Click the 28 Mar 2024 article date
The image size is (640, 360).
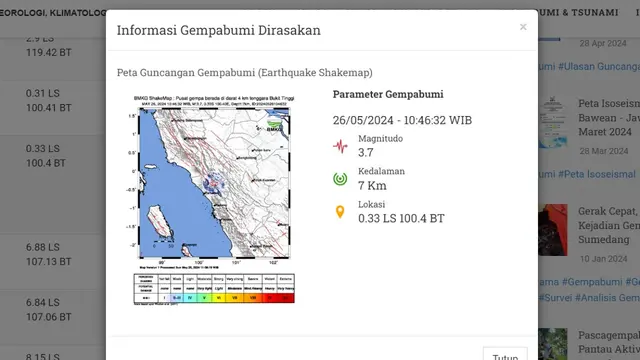604,151
